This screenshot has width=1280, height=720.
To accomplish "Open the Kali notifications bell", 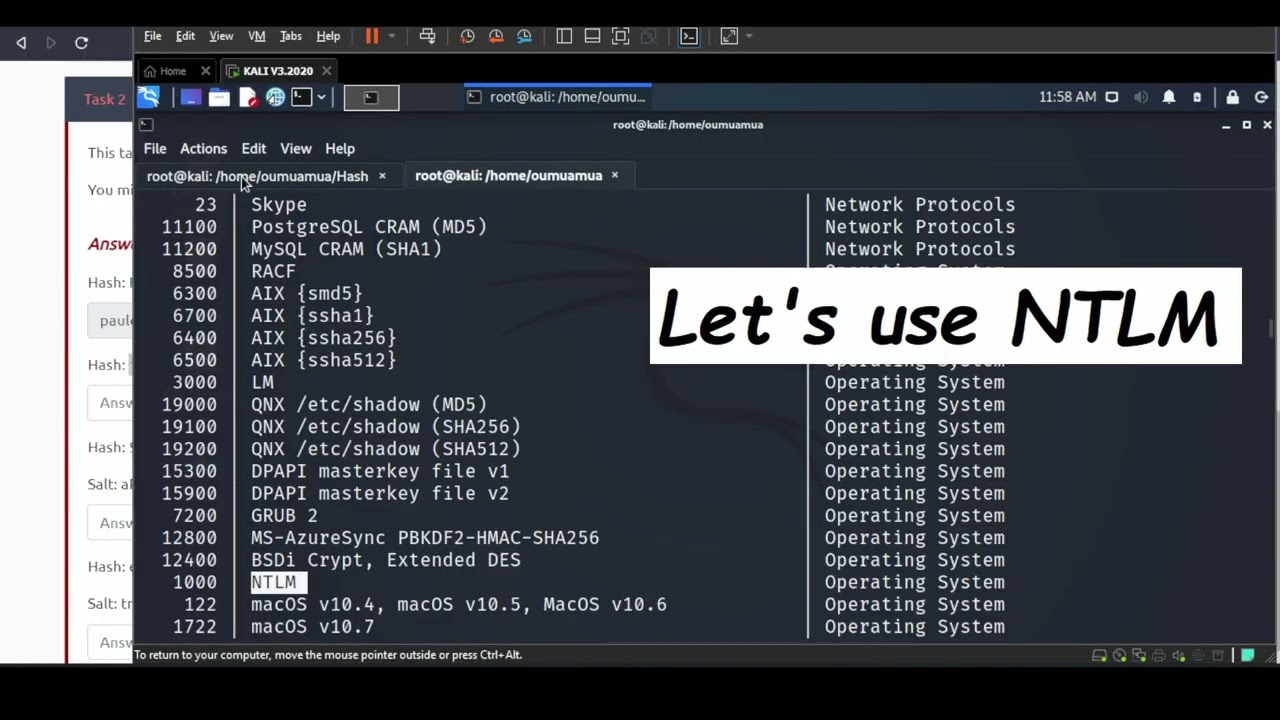I will pyautogui.click(x=1168, y=97).
